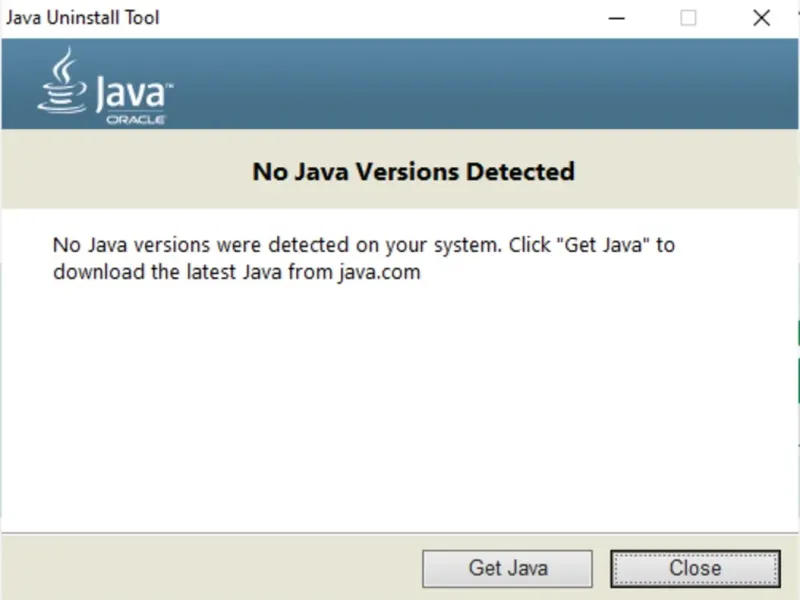The image size is (800, 600).
Task: Click the grayed-out maximize button
Action: tap(688, 18)
